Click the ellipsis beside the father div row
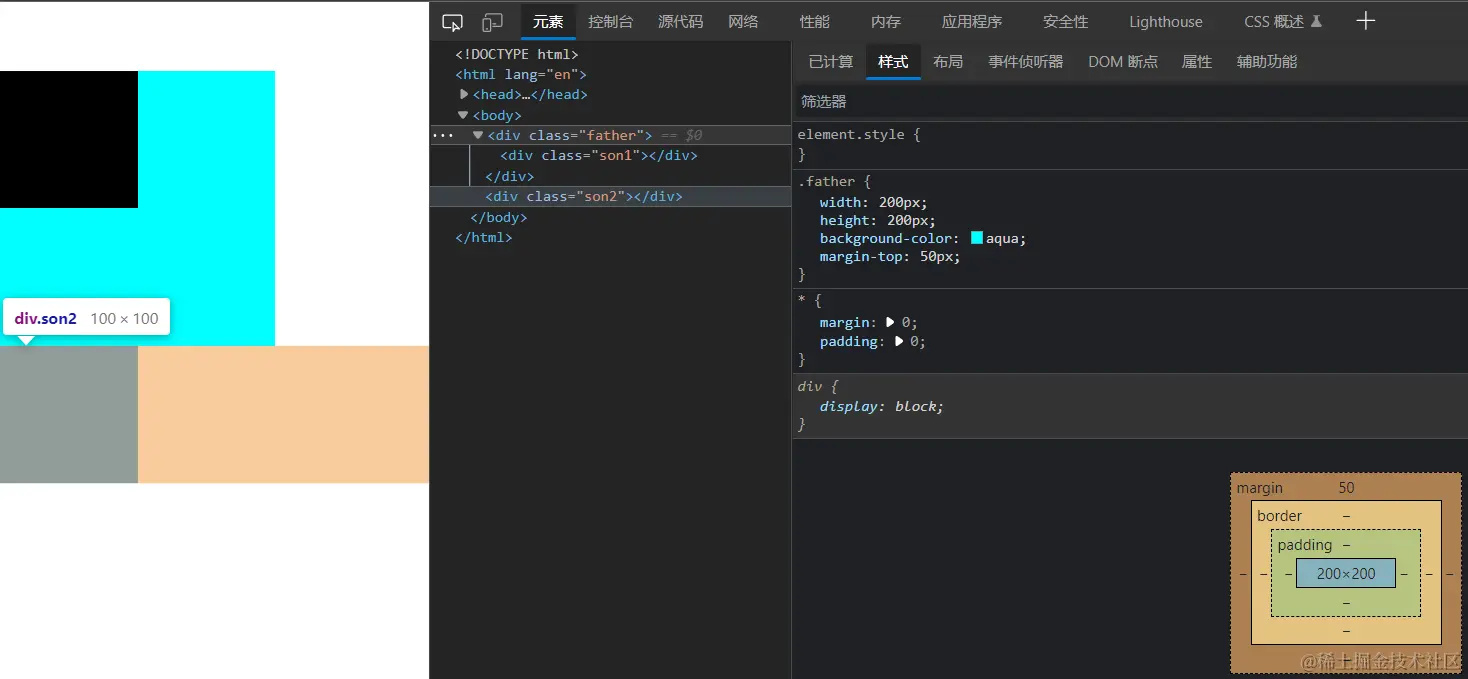Screen dimensions: 1468x679 pyautogui.click(x=443, y=135)
